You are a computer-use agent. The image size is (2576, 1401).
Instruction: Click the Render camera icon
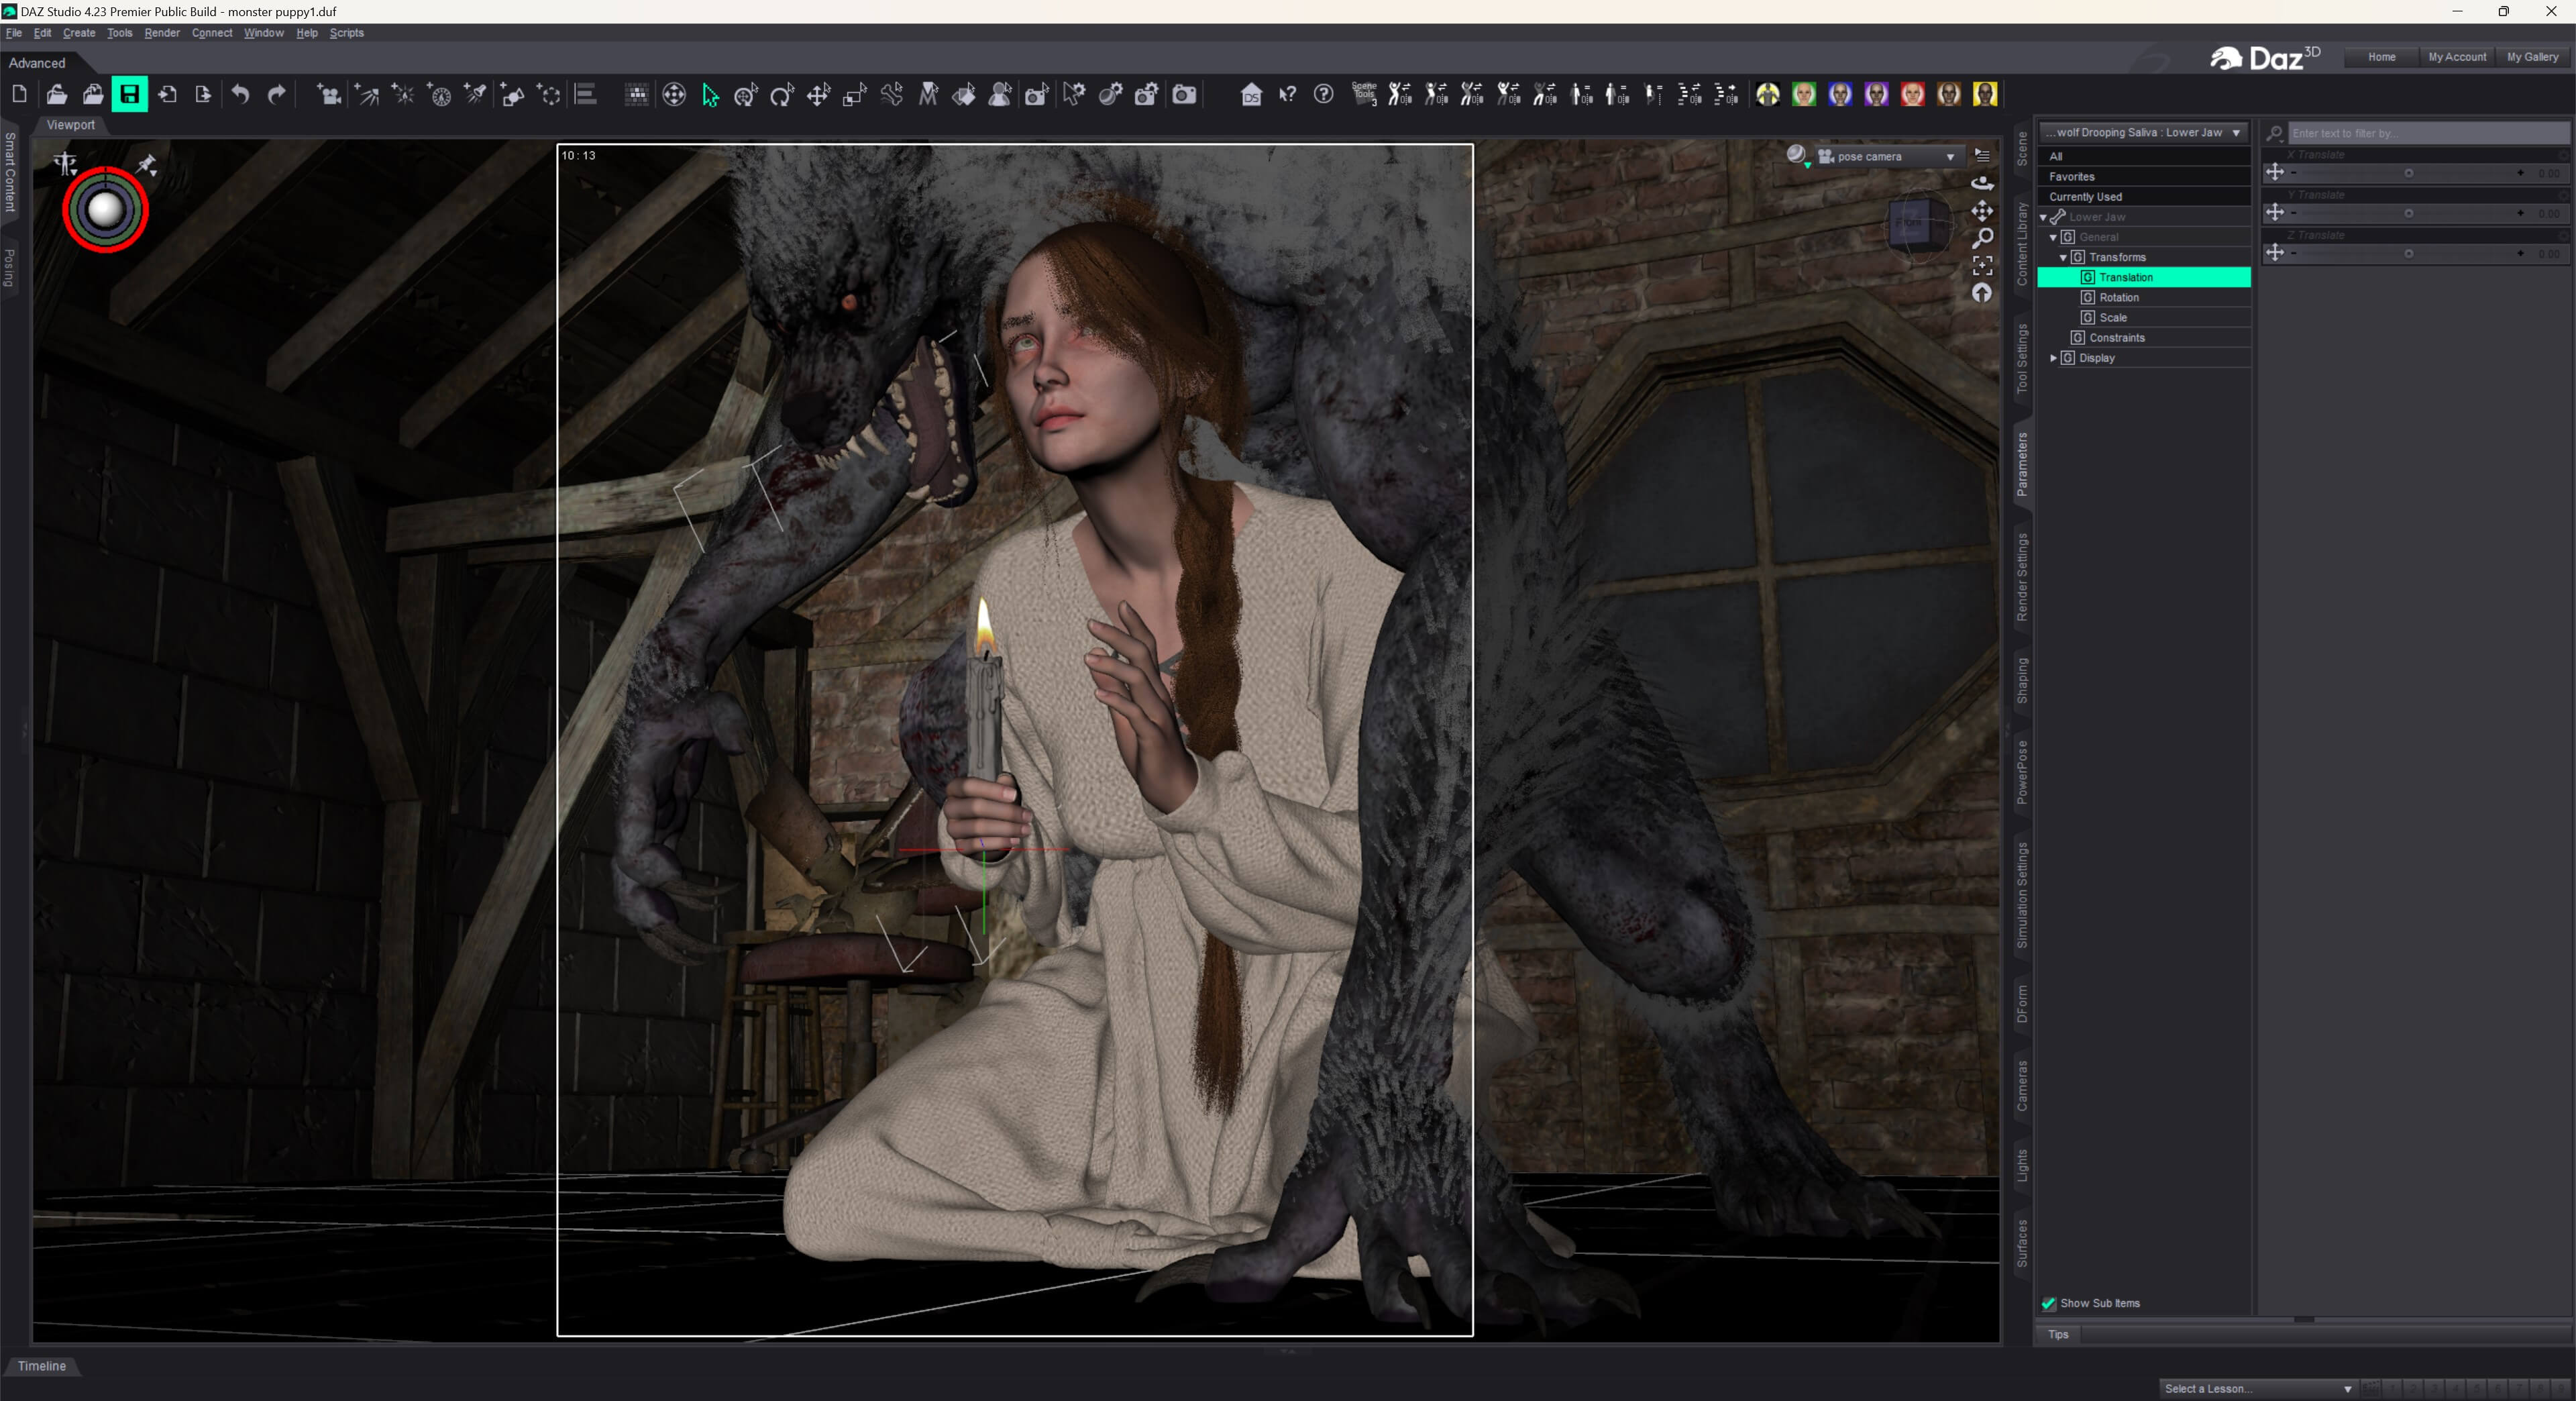[1184, 95]
